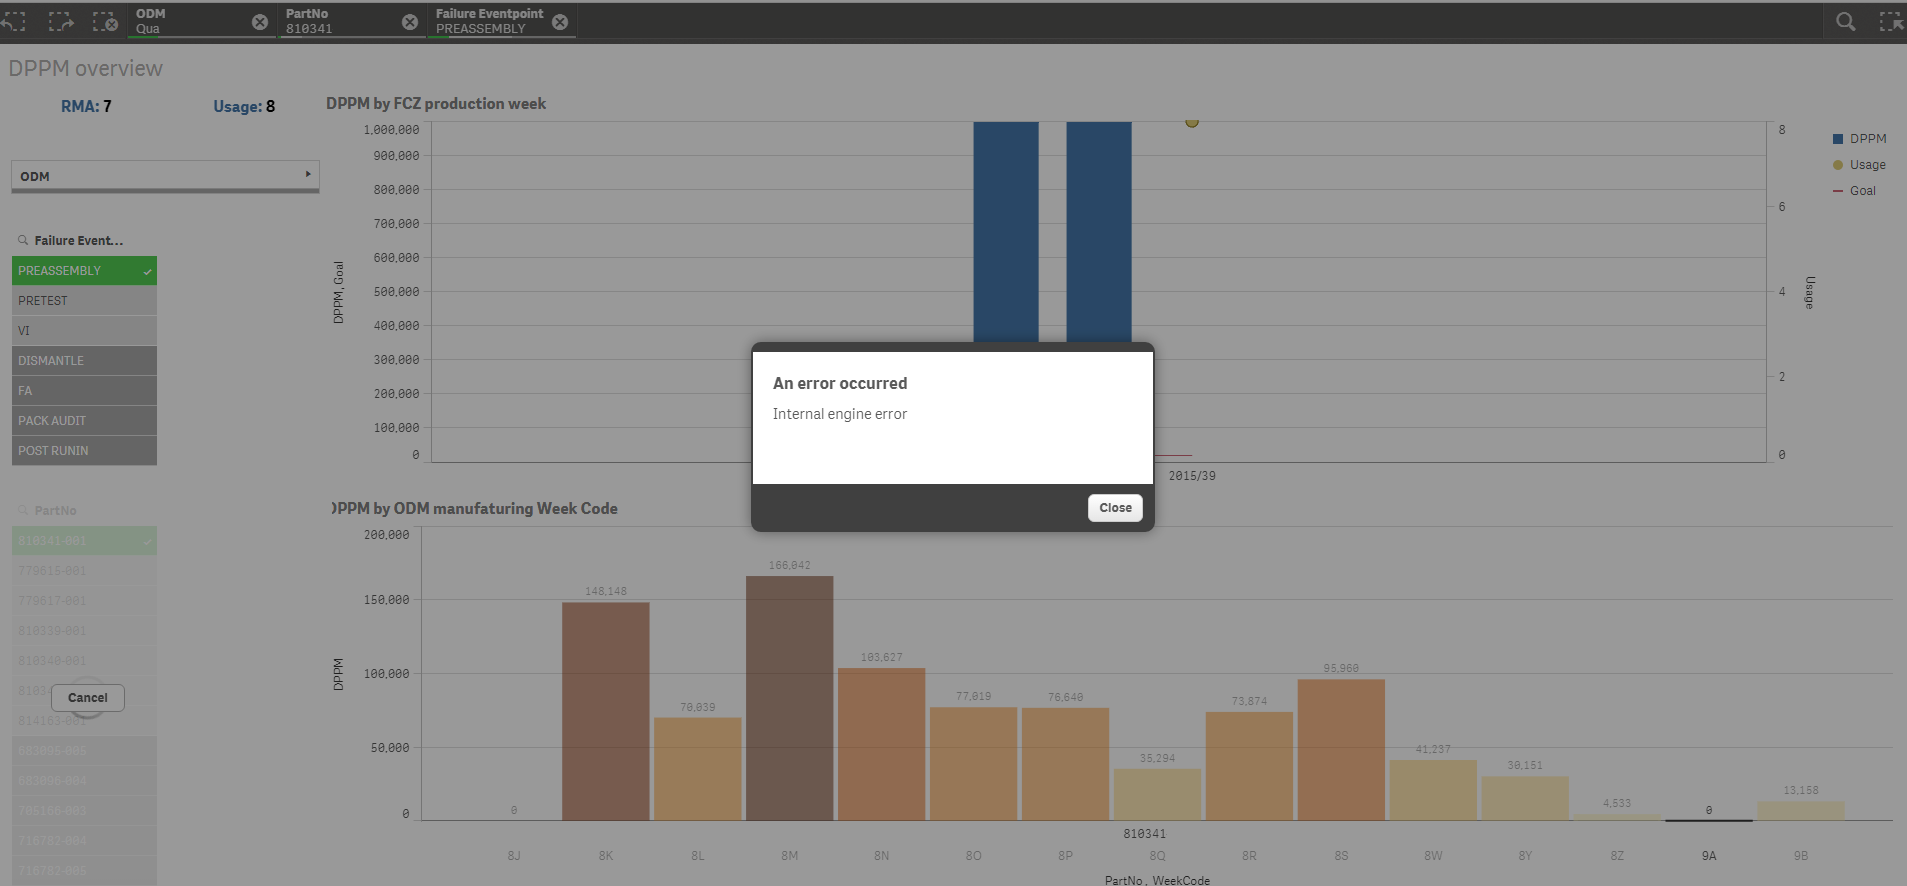Click the 9B bar showing 13,158
The width and height of the screenshot is (1907, 886).
(x=1802, y=811)
